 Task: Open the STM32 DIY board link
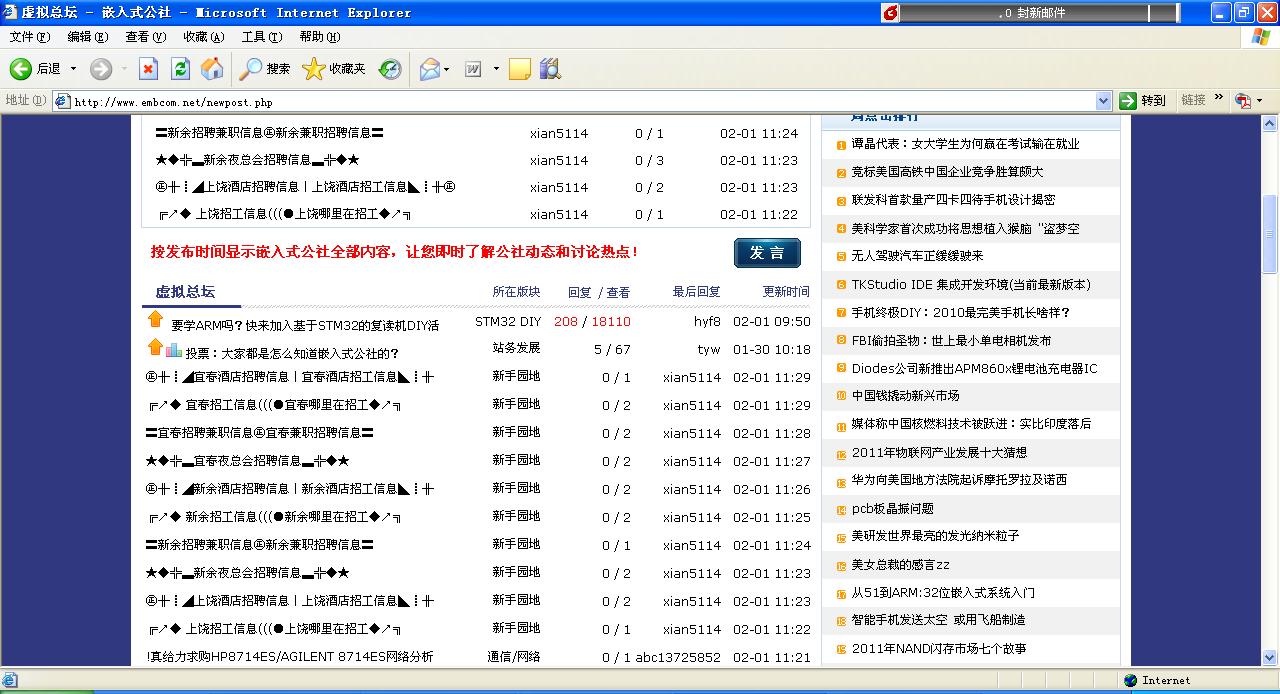[508, 321]
